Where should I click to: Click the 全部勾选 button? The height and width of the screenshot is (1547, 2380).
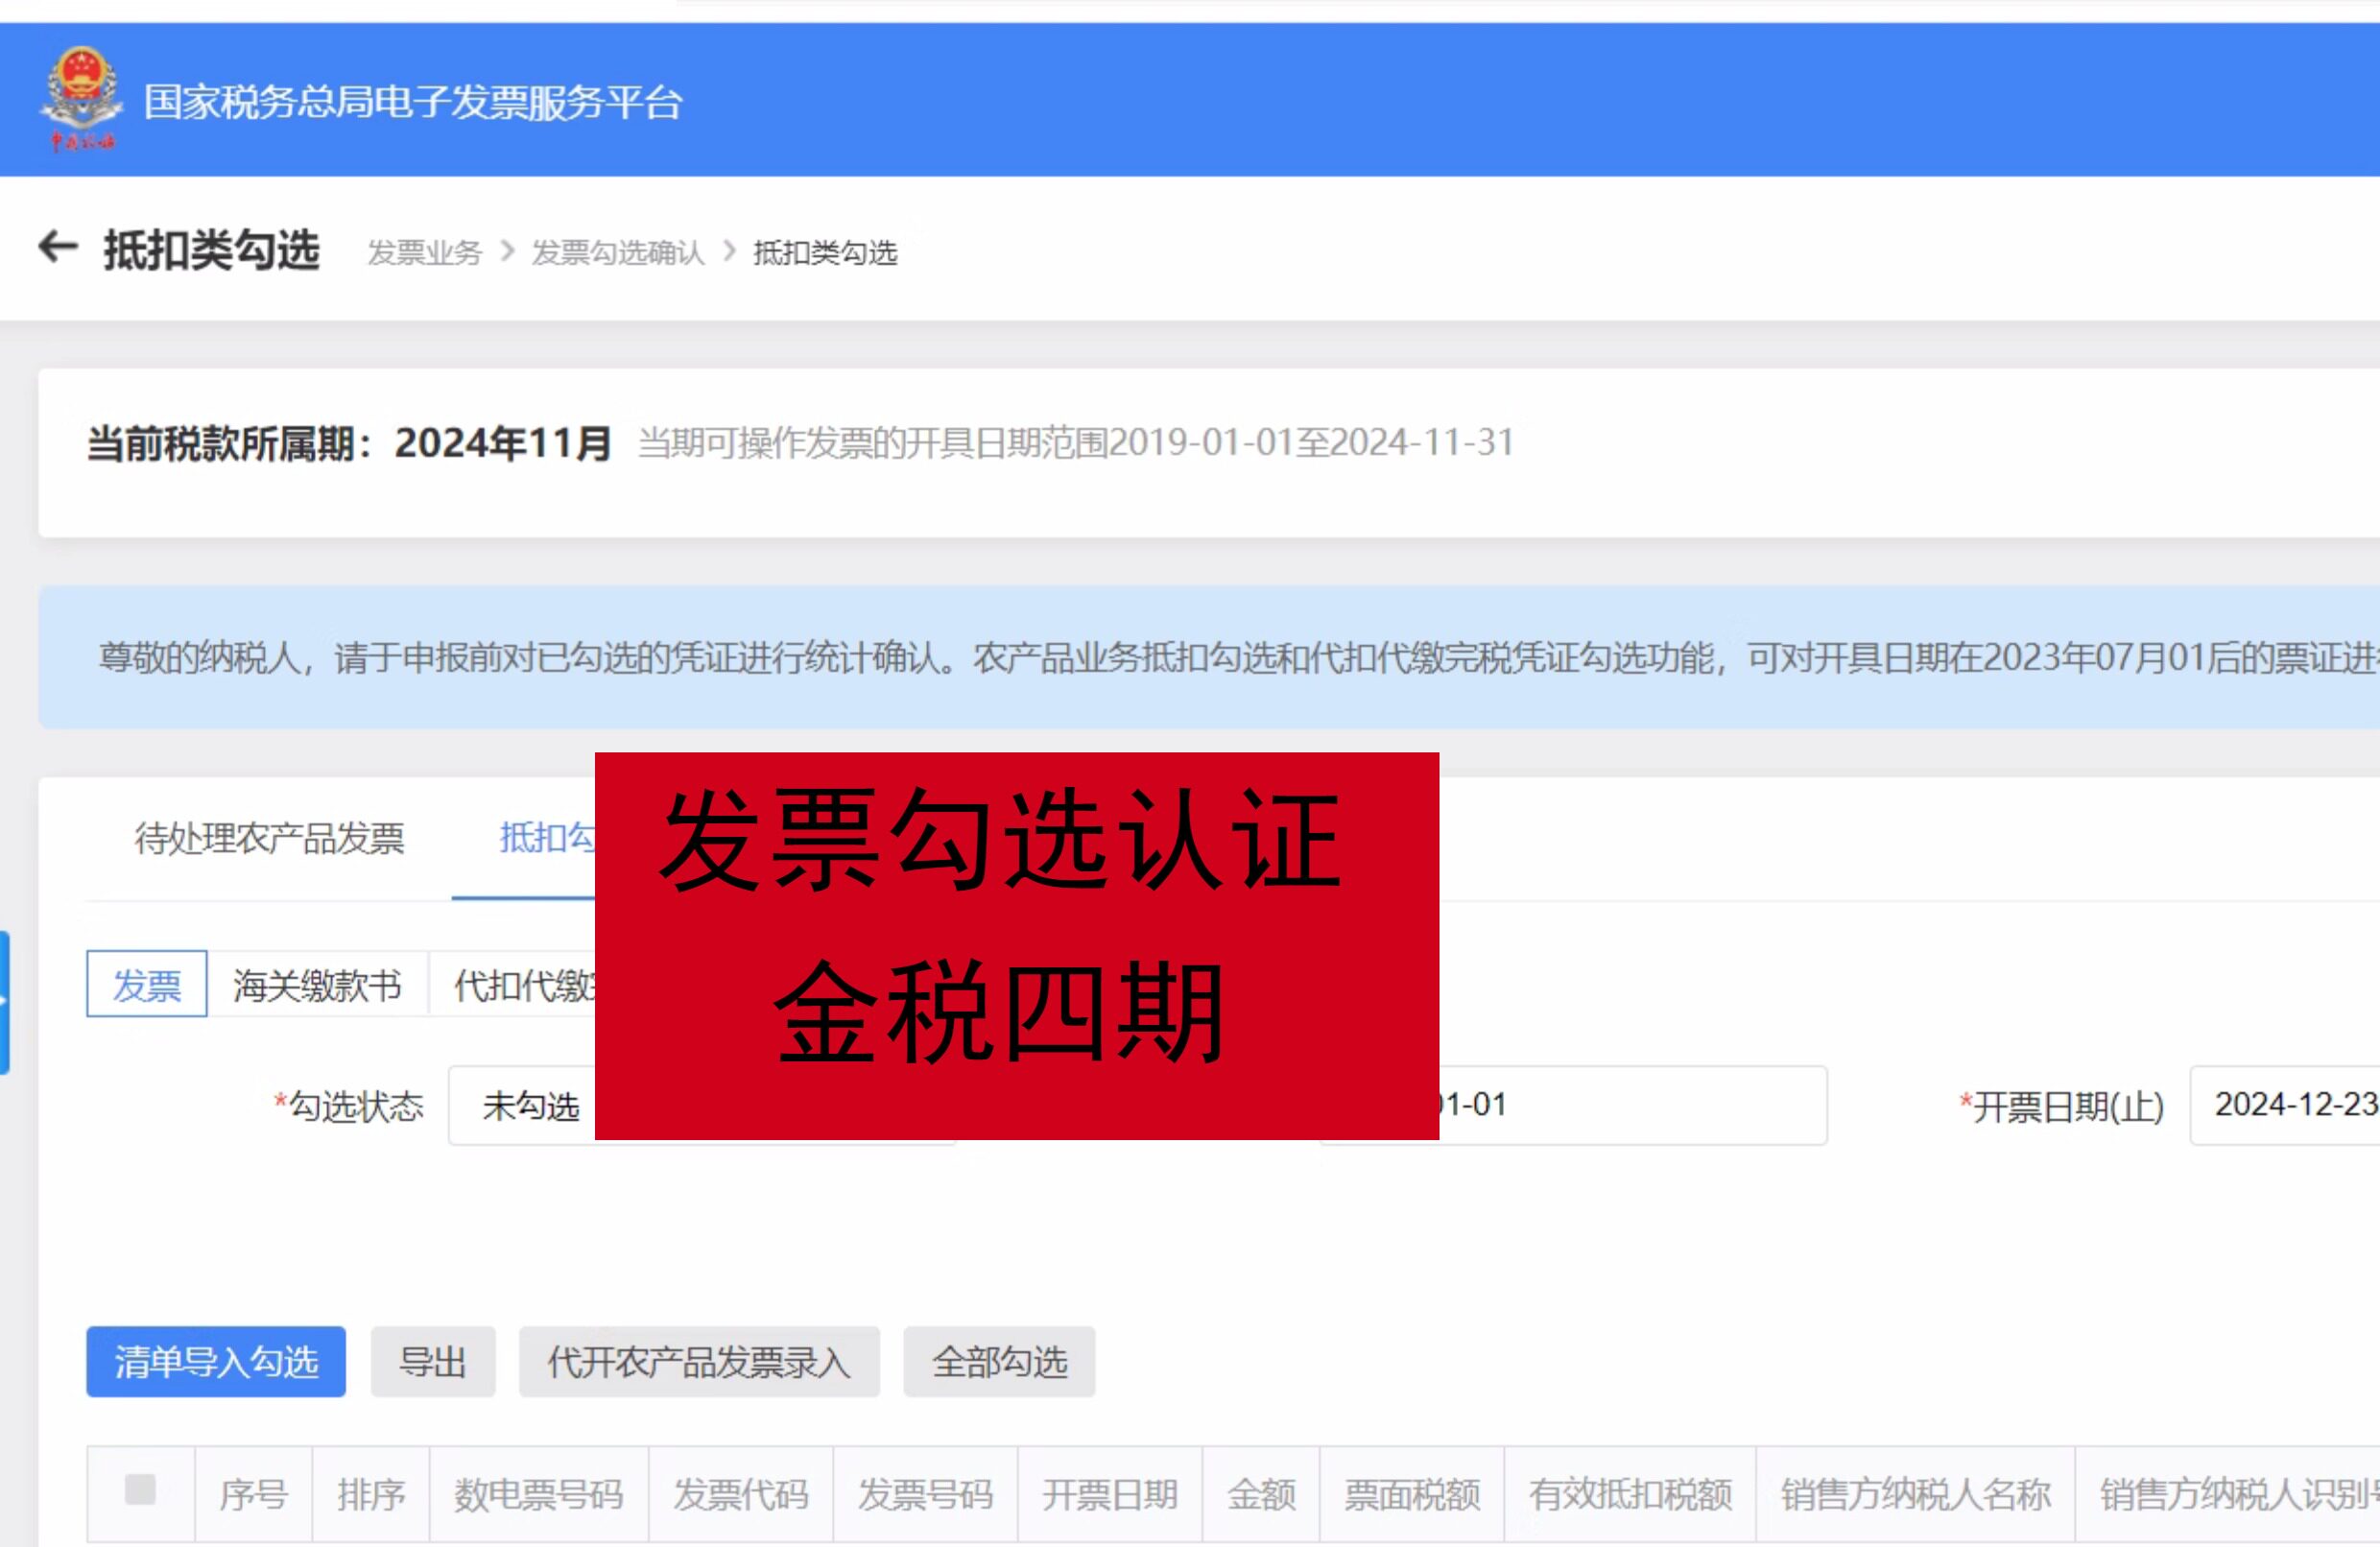point(999,1362)
